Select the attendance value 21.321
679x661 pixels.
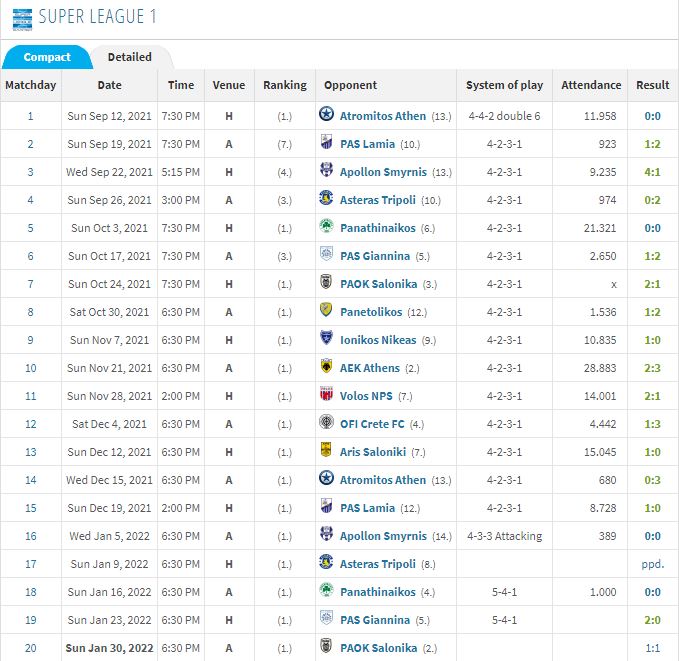click(x=600, y=228)
